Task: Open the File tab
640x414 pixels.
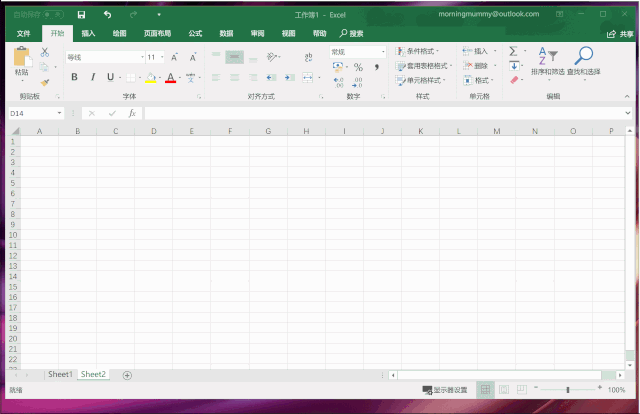Action: coord(24,33)
